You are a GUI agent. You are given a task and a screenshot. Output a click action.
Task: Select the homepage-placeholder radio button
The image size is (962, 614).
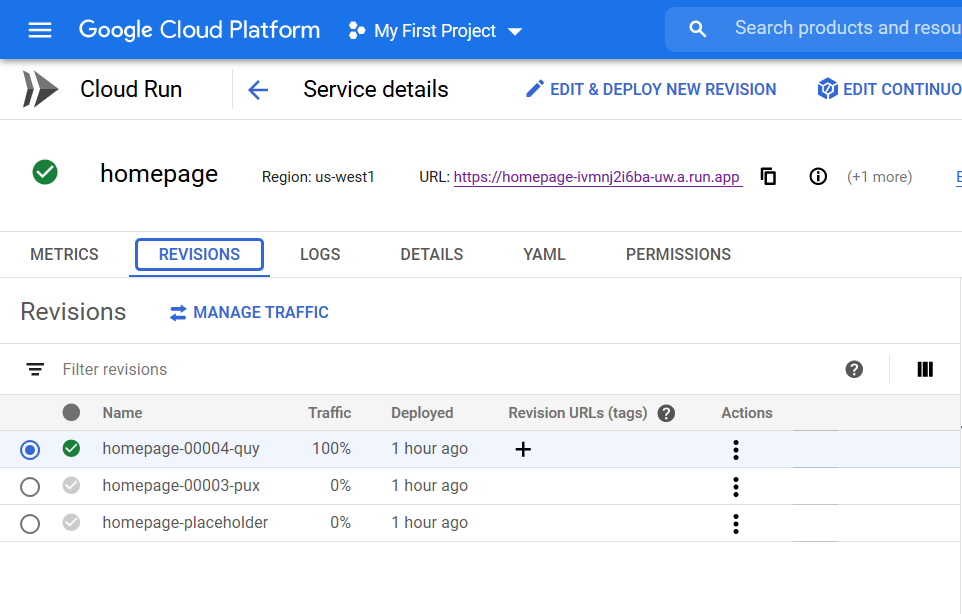point(30,524)
